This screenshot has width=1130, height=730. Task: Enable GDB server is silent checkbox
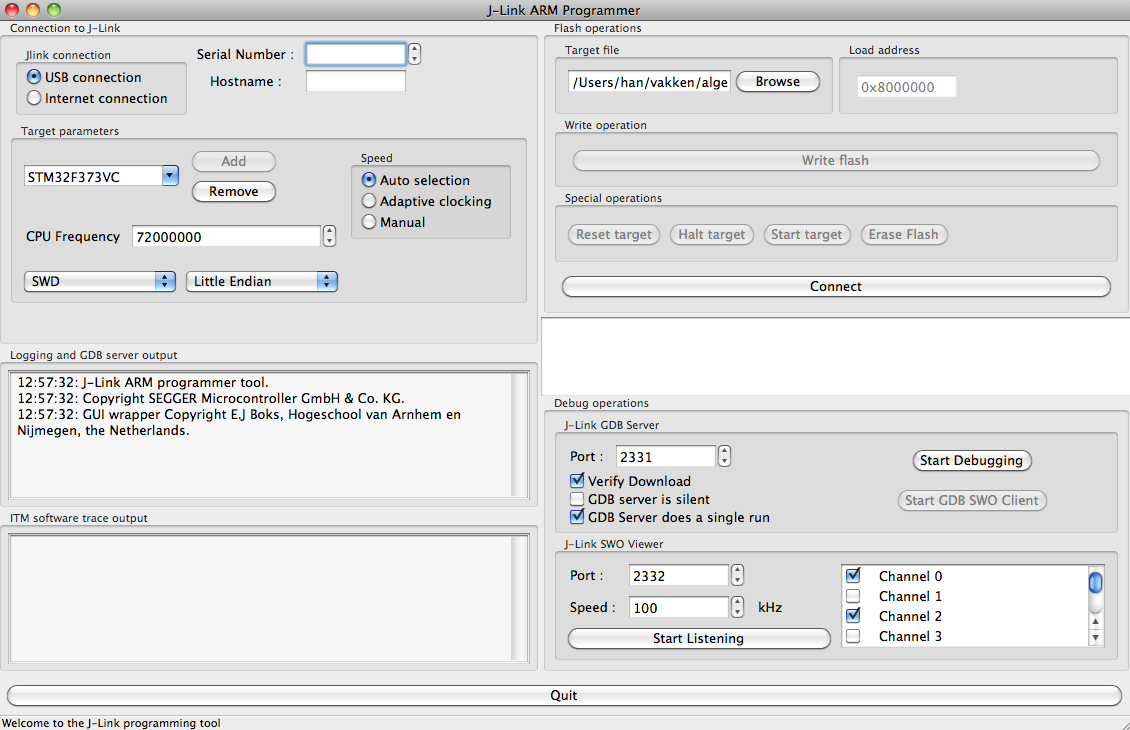(x=577, y=499)
